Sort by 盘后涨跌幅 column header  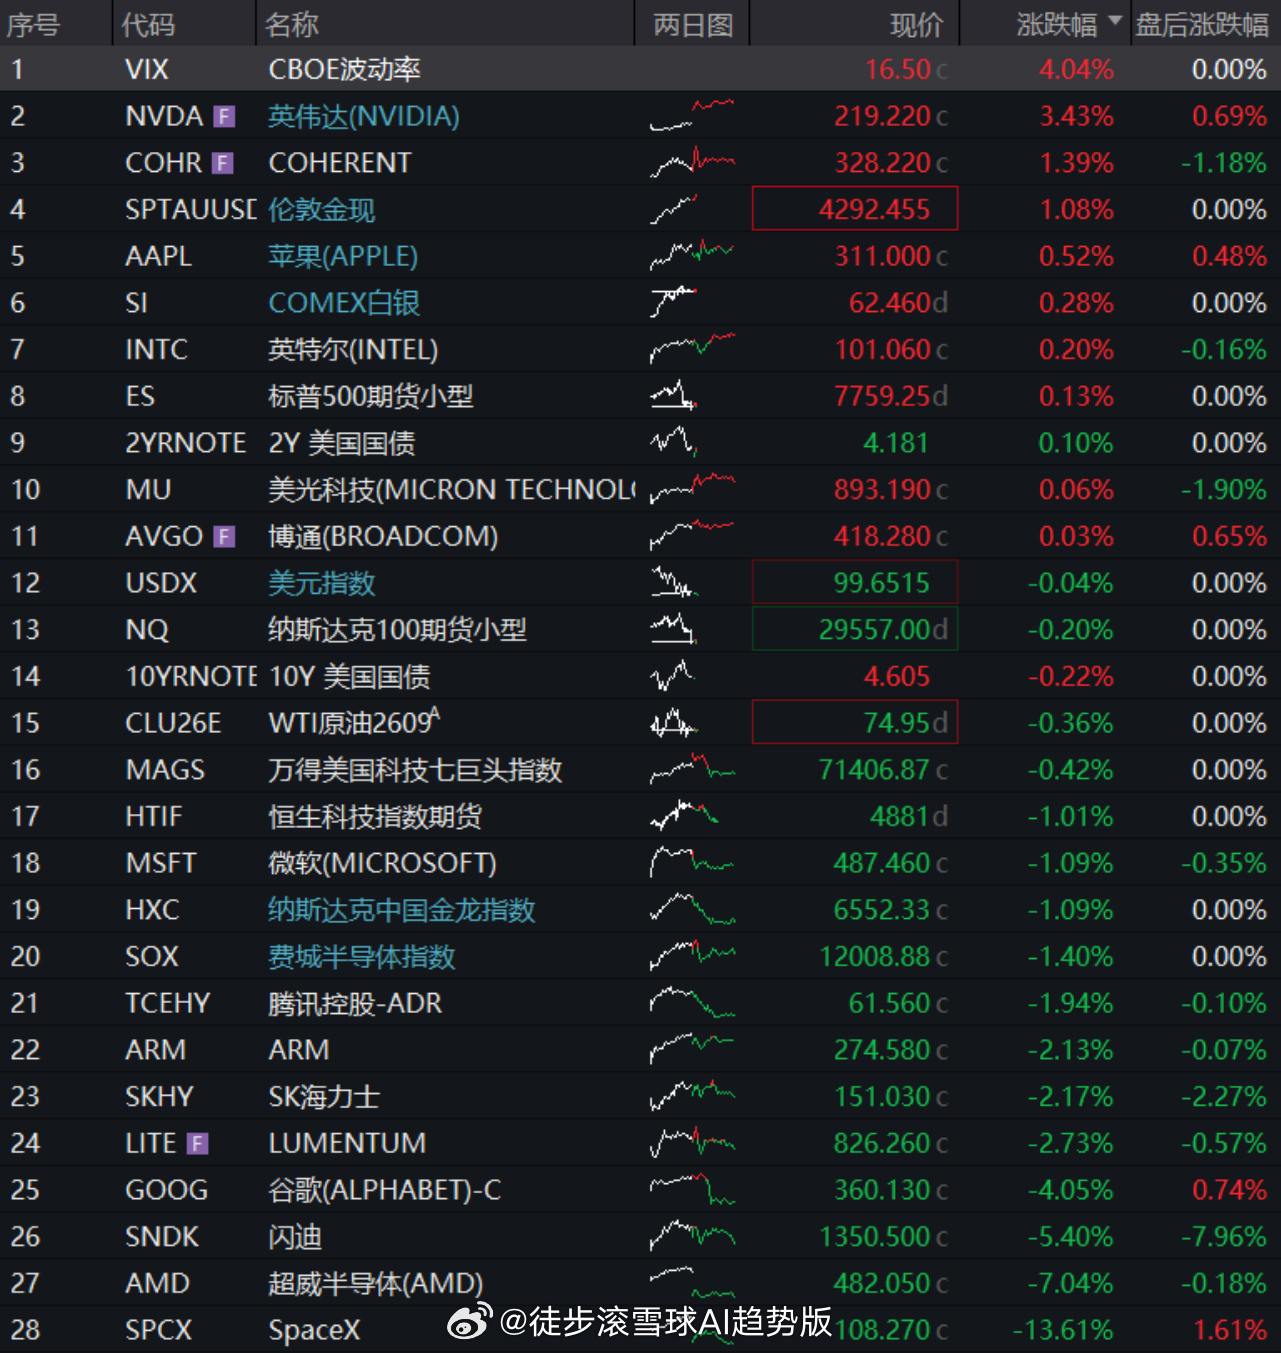(x=1202, y=24)
